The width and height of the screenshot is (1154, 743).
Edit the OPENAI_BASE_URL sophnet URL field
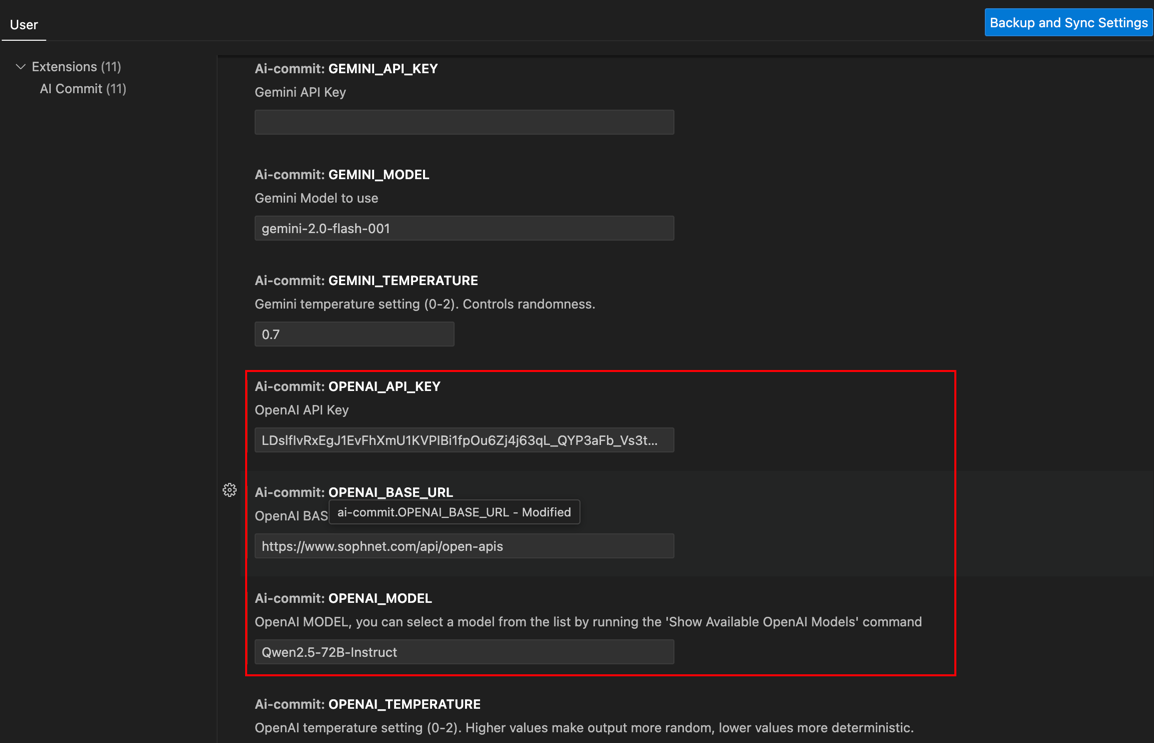tap(464, 546)
